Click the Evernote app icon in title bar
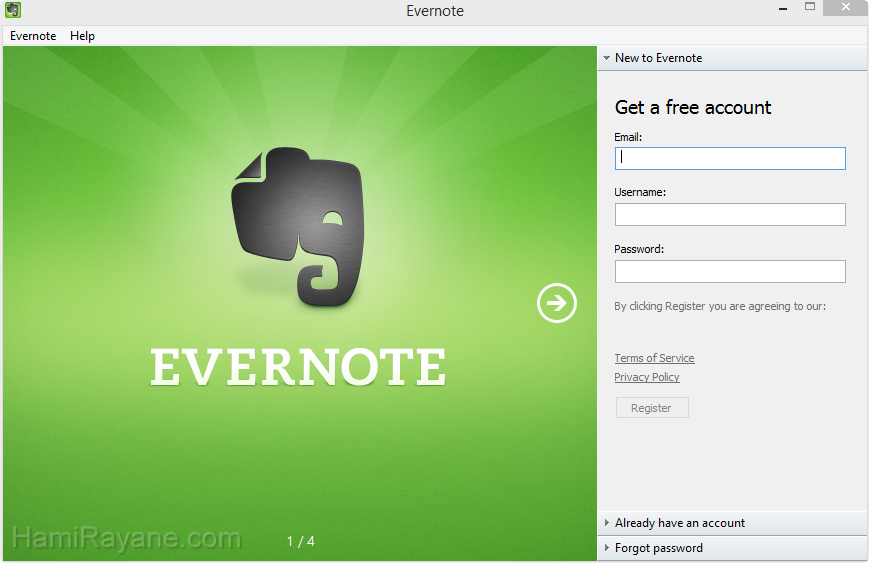The height and width of the screenshot is (563, 869). 13,11
